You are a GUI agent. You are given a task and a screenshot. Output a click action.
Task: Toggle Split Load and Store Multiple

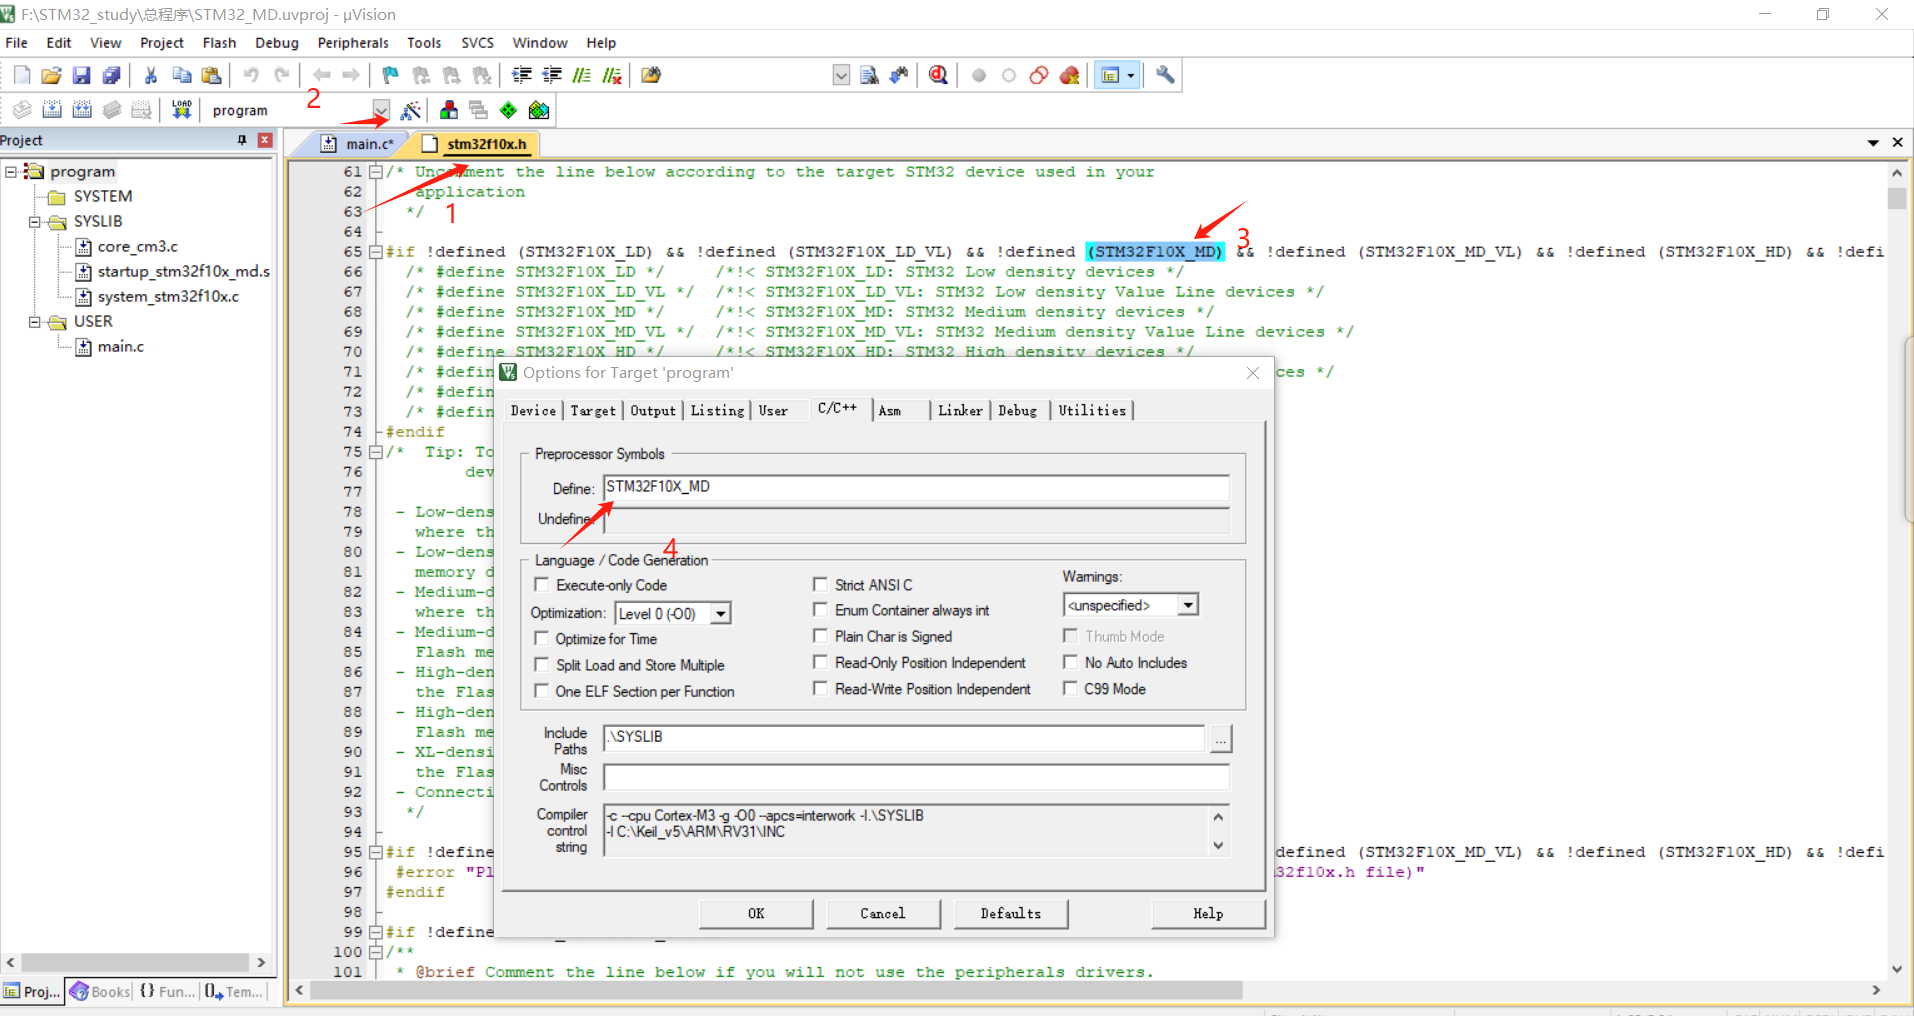coord(542,664)
